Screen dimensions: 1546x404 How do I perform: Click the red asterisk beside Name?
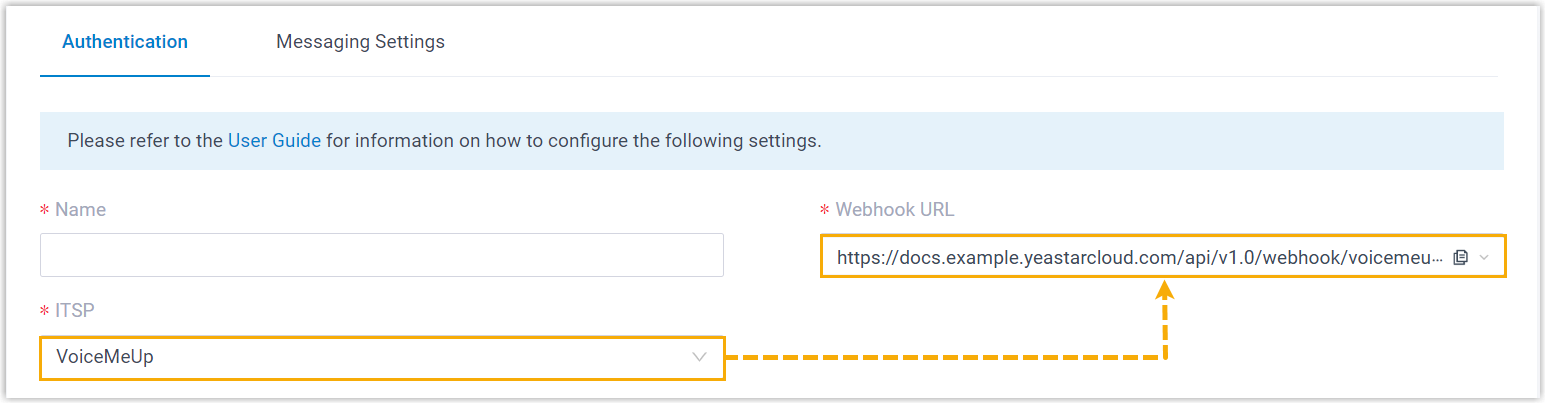coord(45,211)
